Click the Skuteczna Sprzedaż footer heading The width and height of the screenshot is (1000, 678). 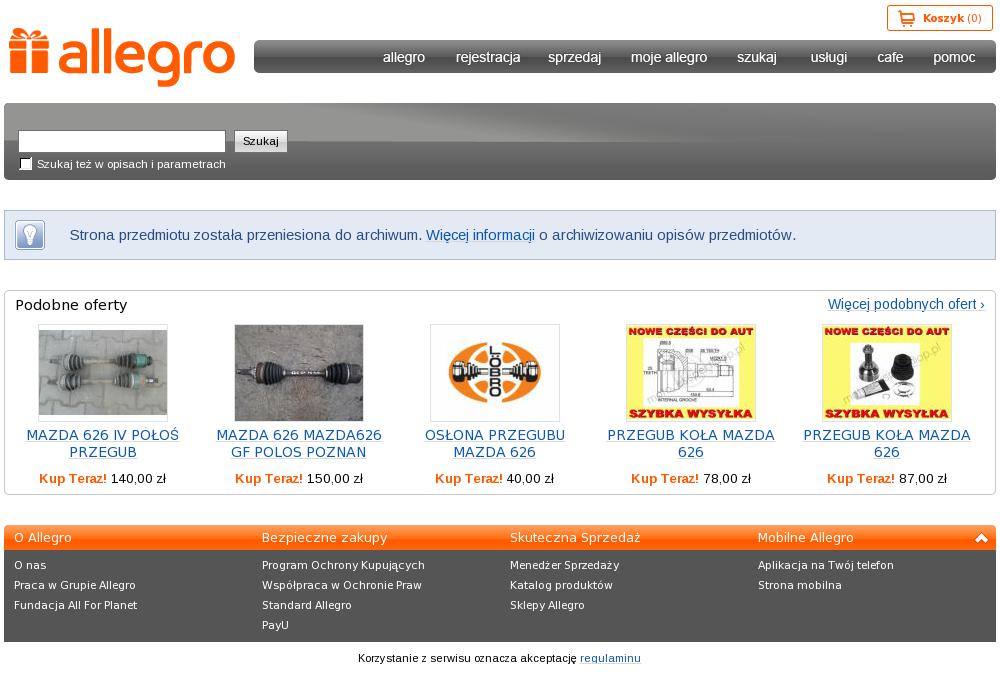[575, 538]
